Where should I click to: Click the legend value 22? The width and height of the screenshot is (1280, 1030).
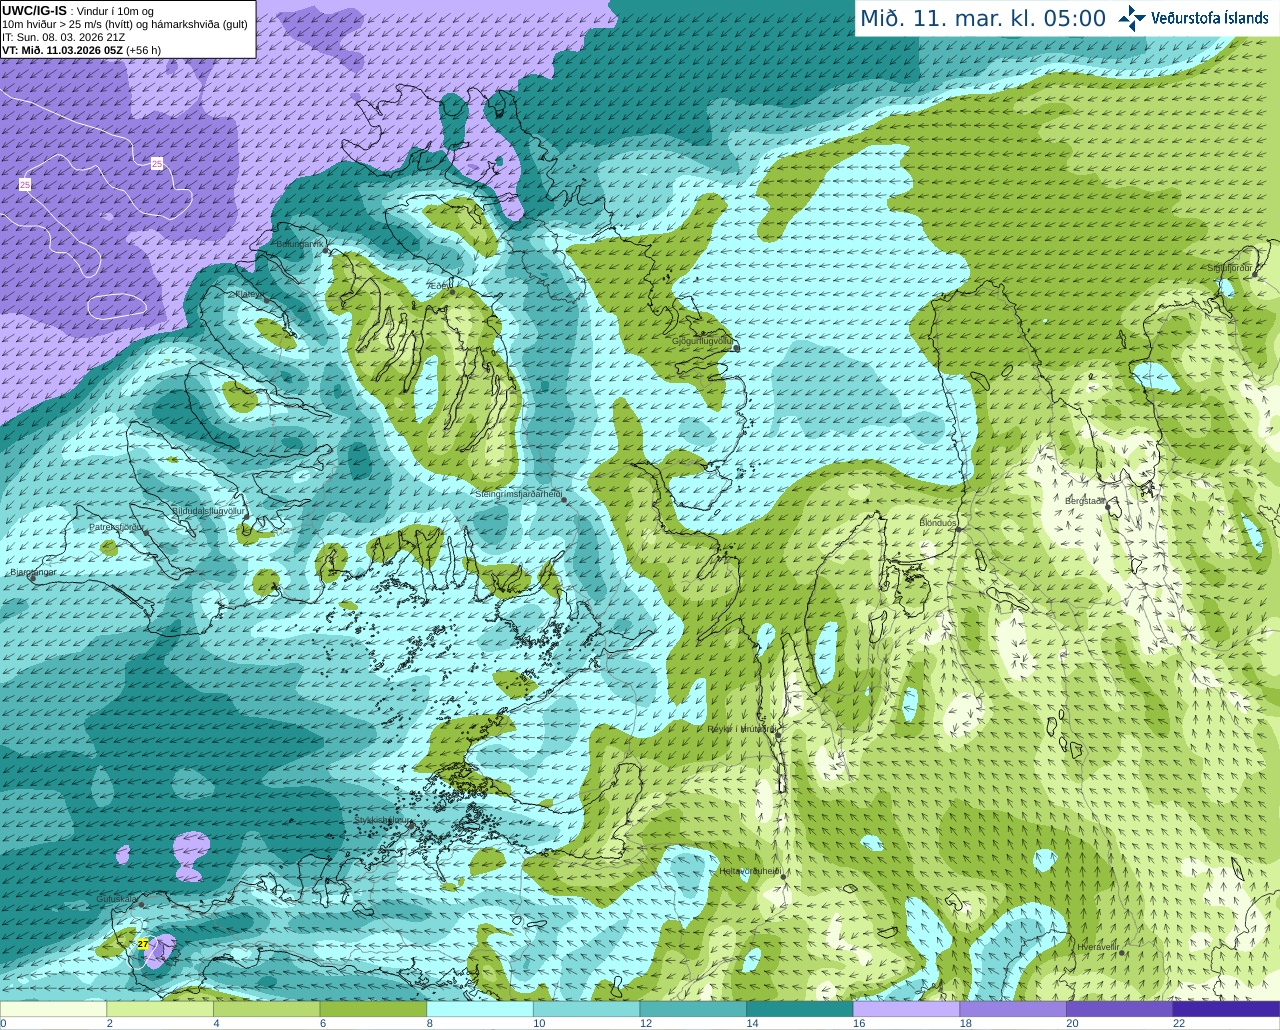pos(1179,1023)
